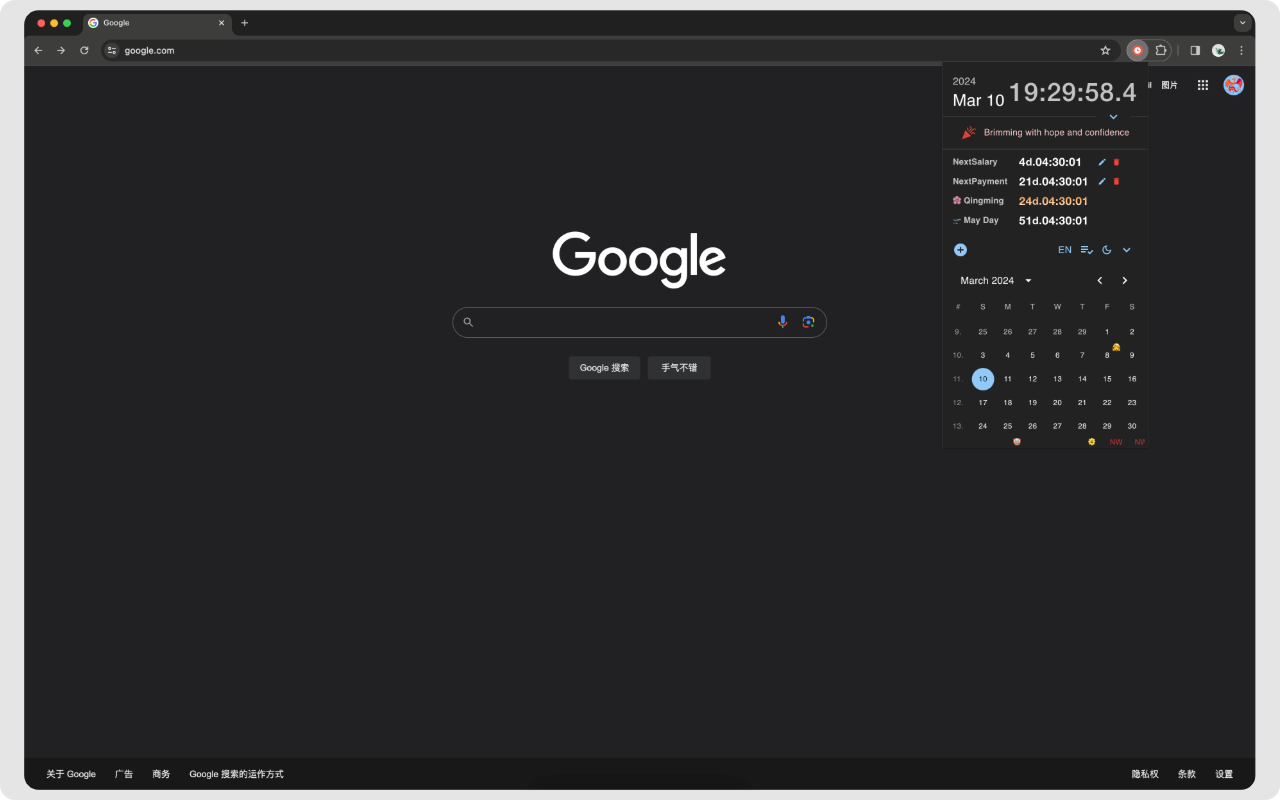
Task: Toggle Chrome side panel button
Action: tap(1195, 50)
